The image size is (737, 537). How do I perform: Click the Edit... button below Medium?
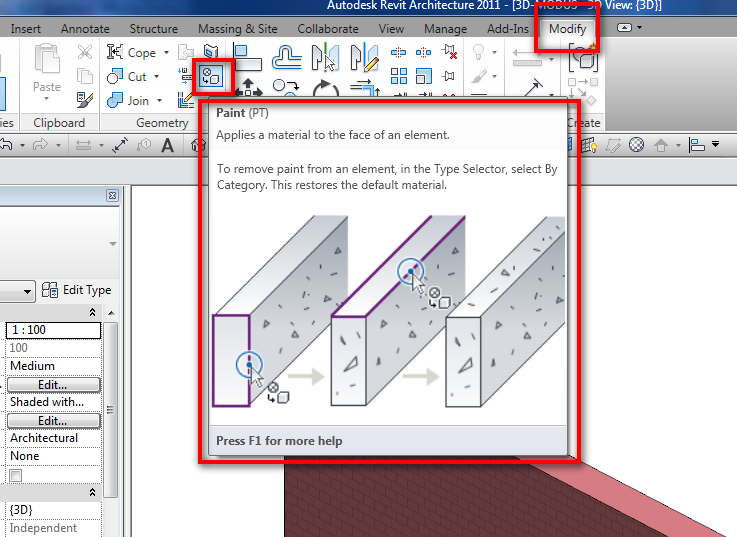[x=53, y=385]
